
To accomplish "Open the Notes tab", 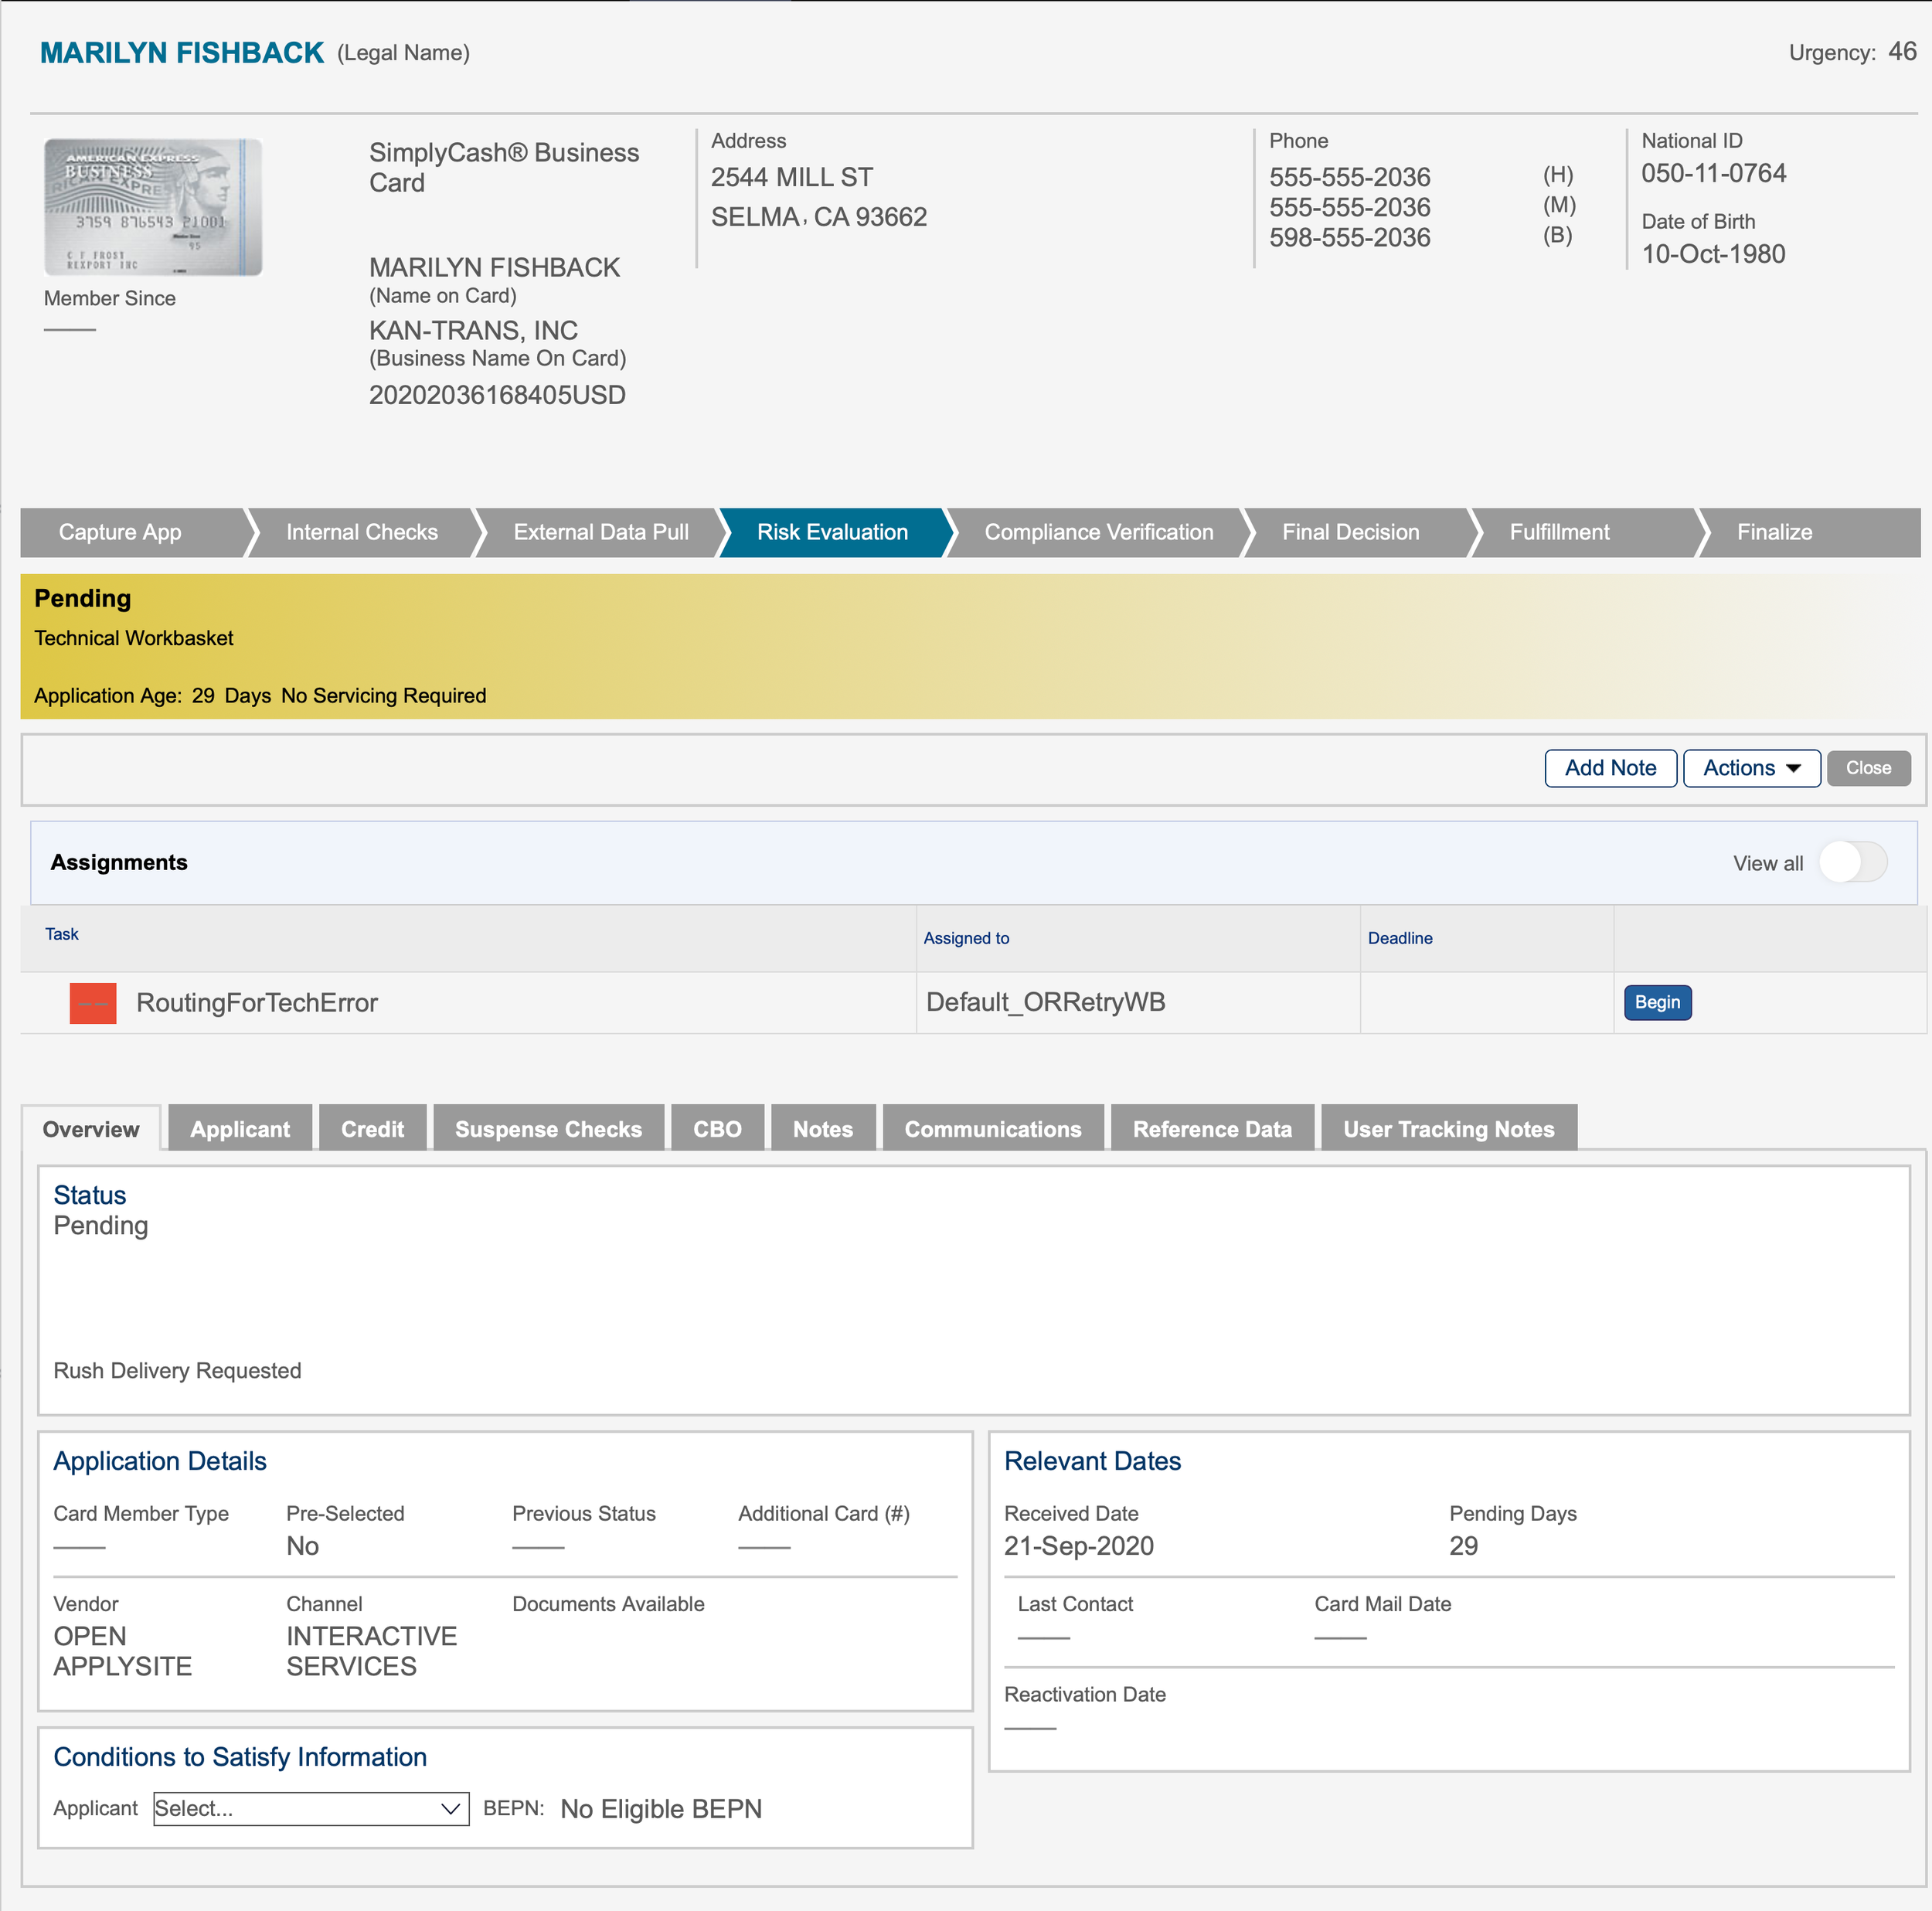I will click(x=822, y=1128).
